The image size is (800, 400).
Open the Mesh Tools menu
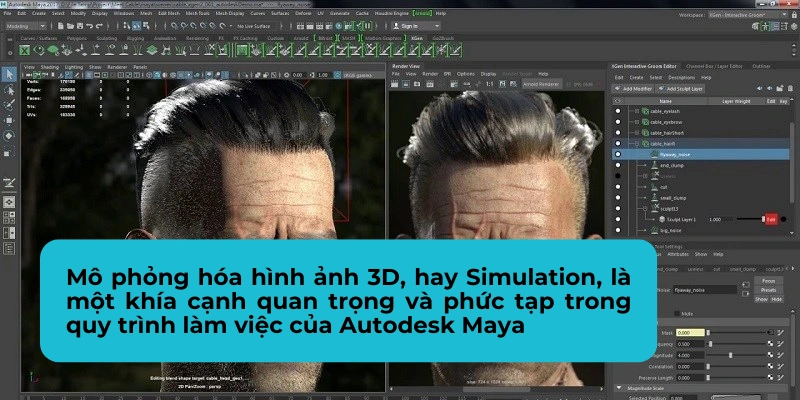pos(197,13)
